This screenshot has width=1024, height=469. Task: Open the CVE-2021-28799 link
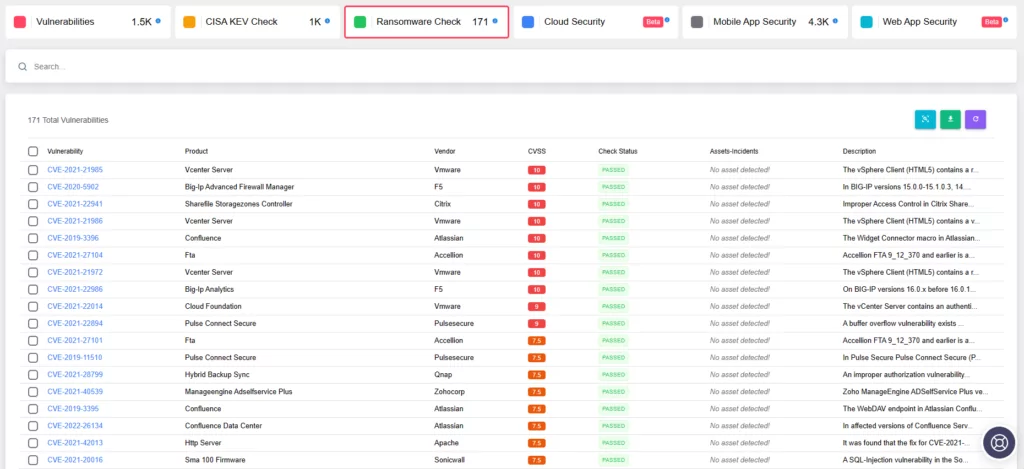pyautogui.click(x=75, y=374)
